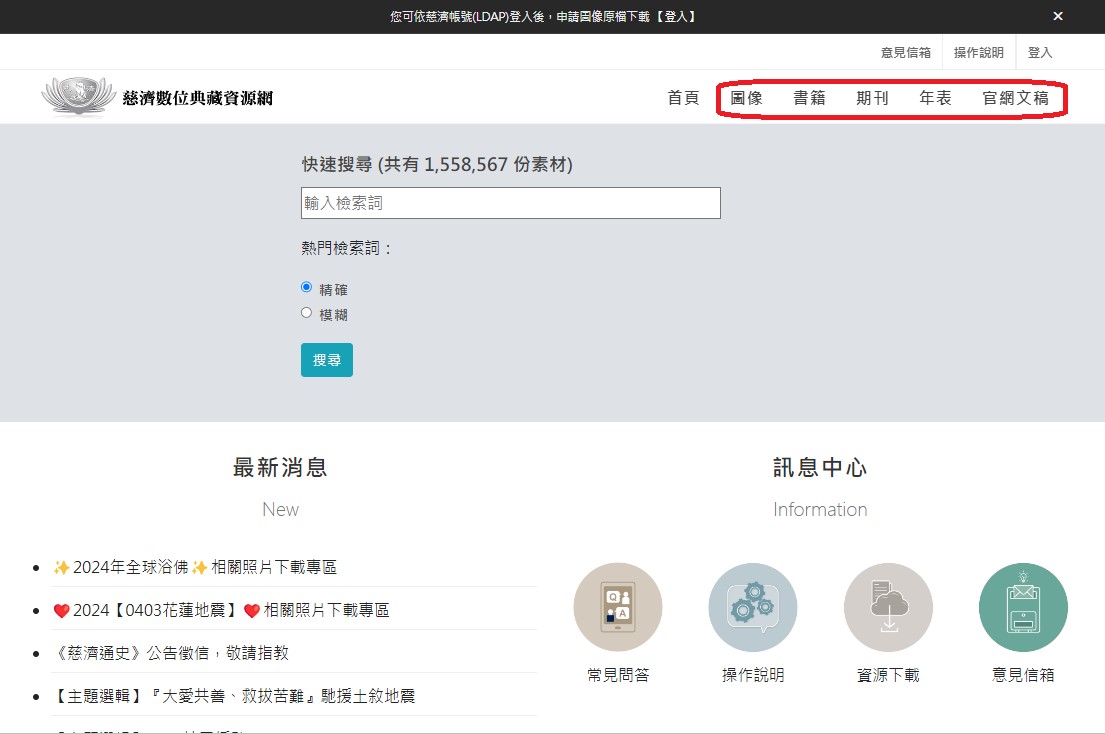
Task: Open the 年表 navigation menu item
Action: [x=935, y=98]
